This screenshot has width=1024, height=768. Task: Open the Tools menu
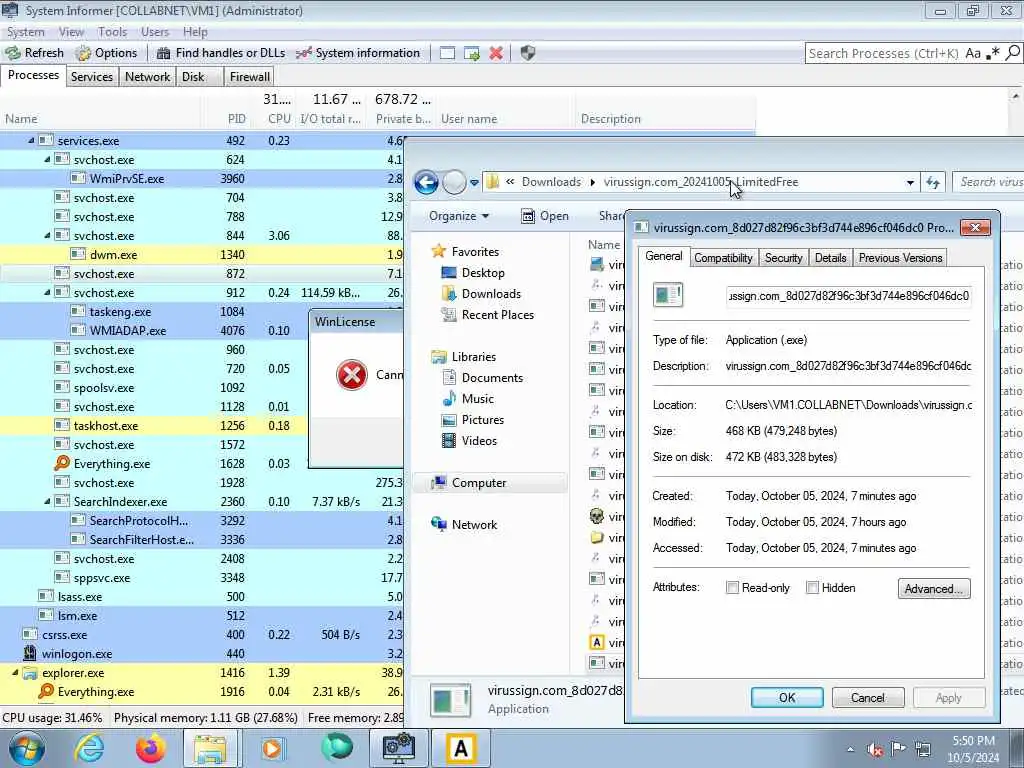(x=112, y=32)
